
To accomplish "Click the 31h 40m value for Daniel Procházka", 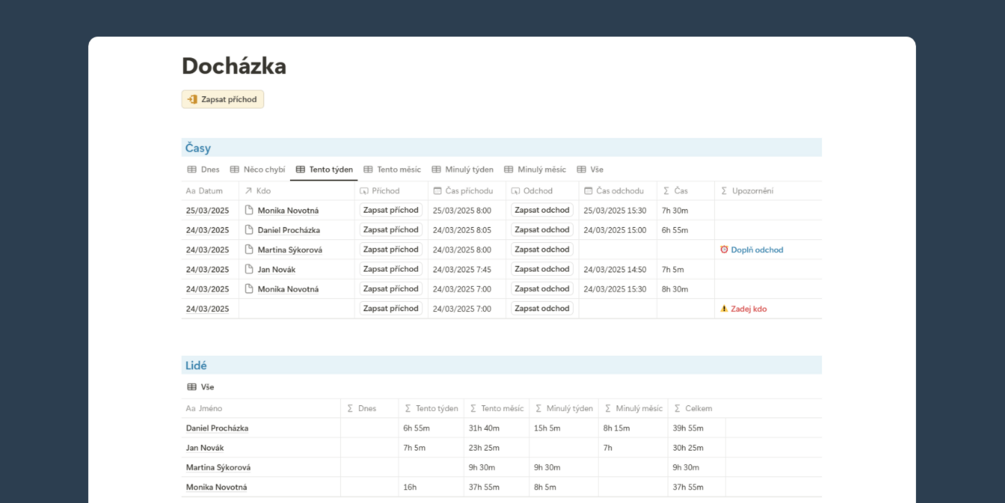I will (x=484, y=428).
